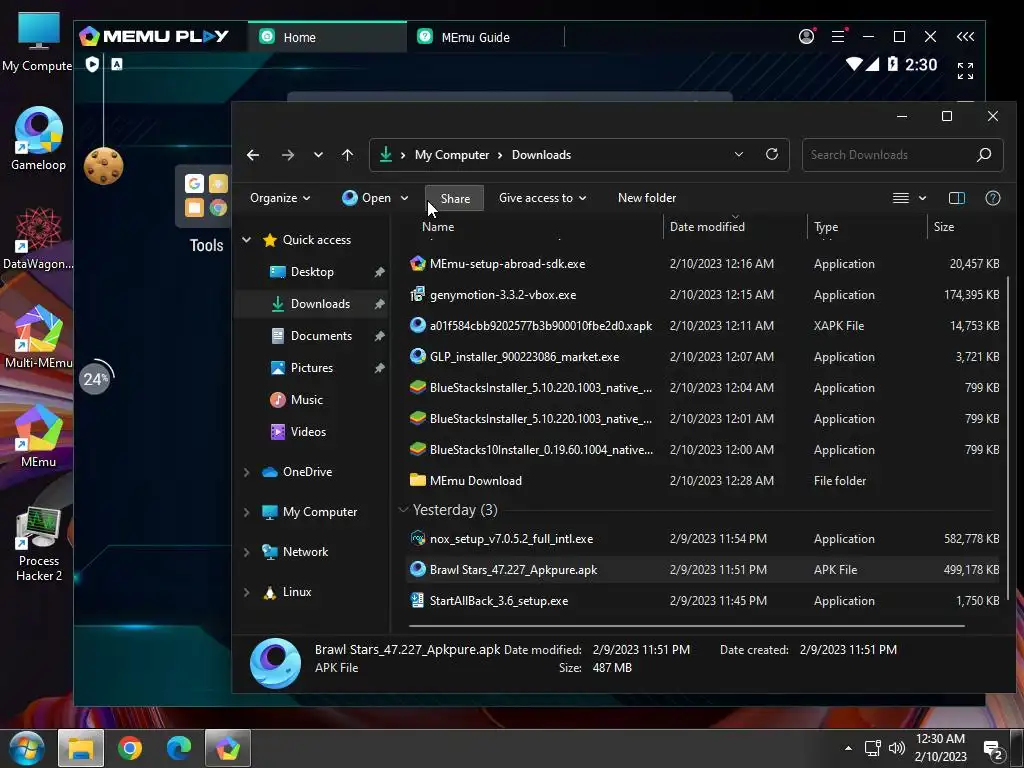
Task: Open view options dropdown arrow
Action: coord(922,198)
